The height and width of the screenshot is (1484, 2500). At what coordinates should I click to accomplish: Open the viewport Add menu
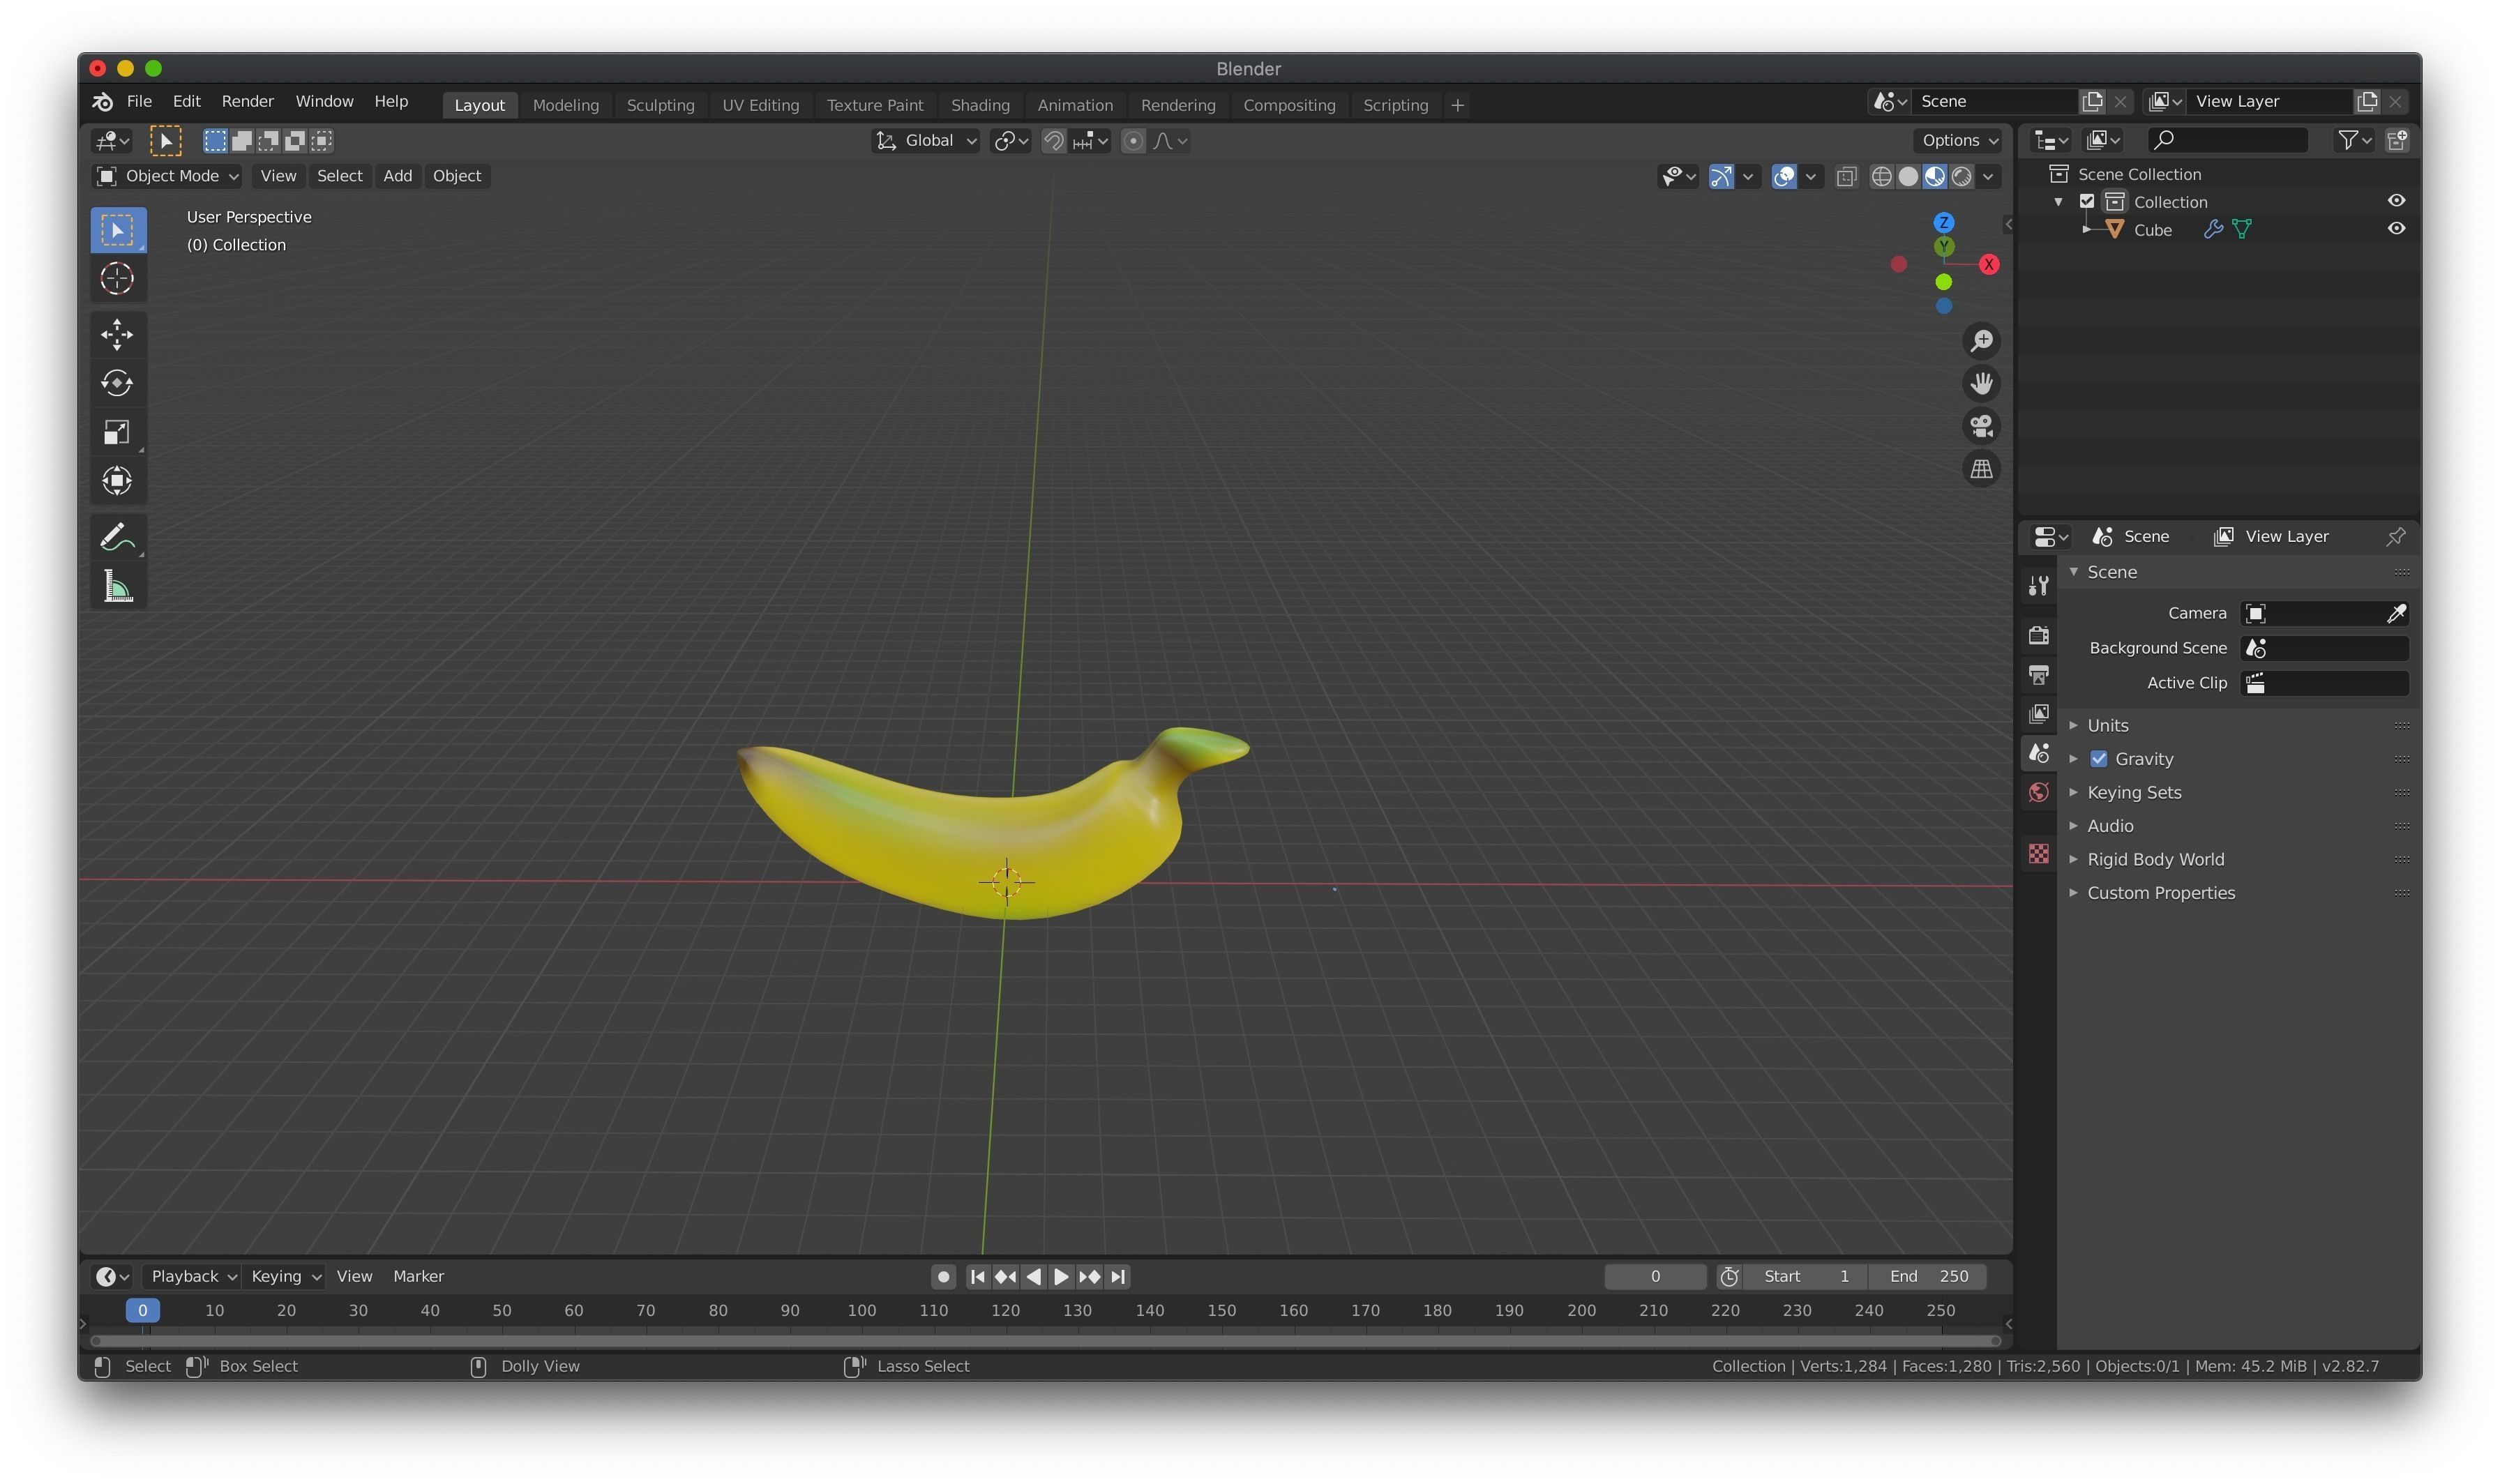[x=397, y=176]
